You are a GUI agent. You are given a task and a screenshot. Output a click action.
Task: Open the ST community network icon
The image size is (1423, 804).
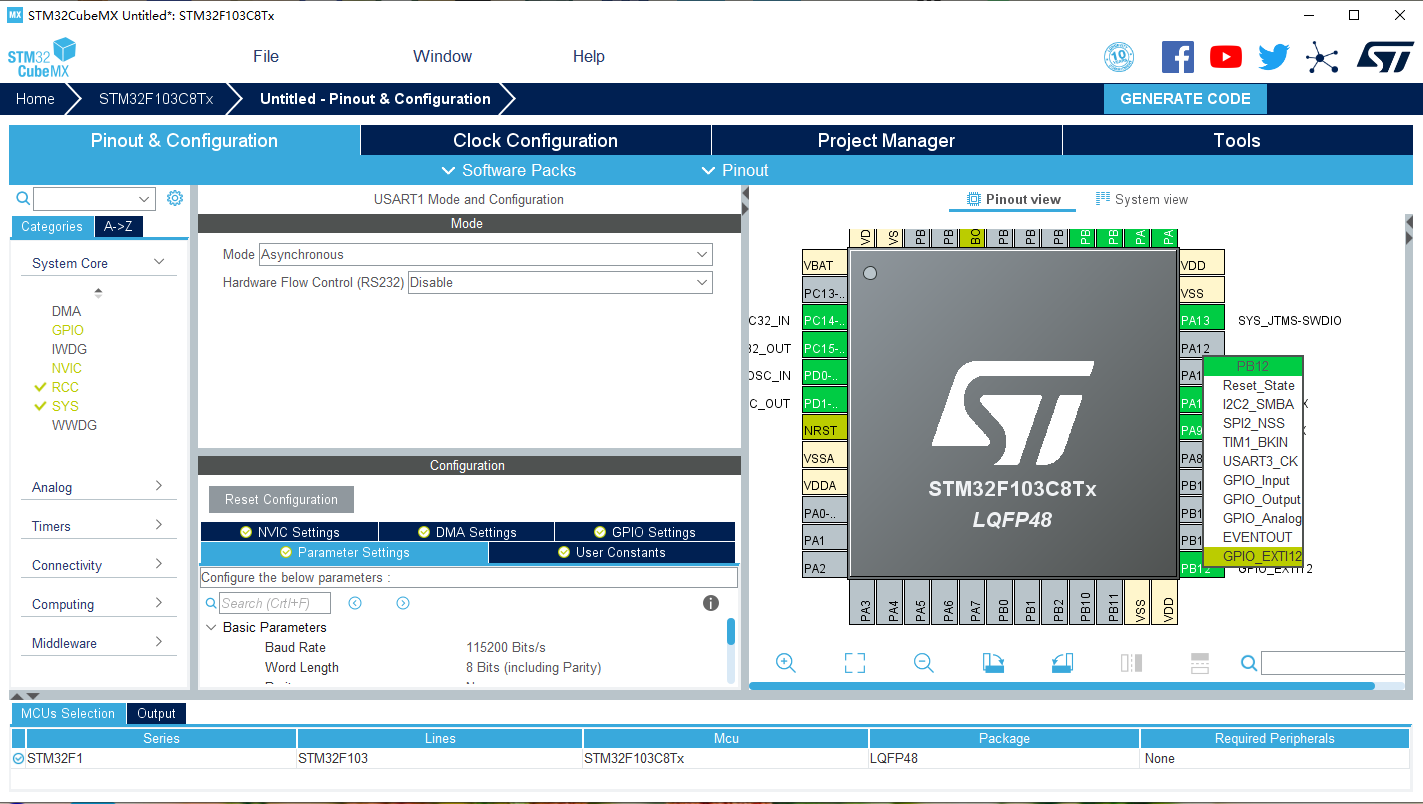coord(1321,57)
